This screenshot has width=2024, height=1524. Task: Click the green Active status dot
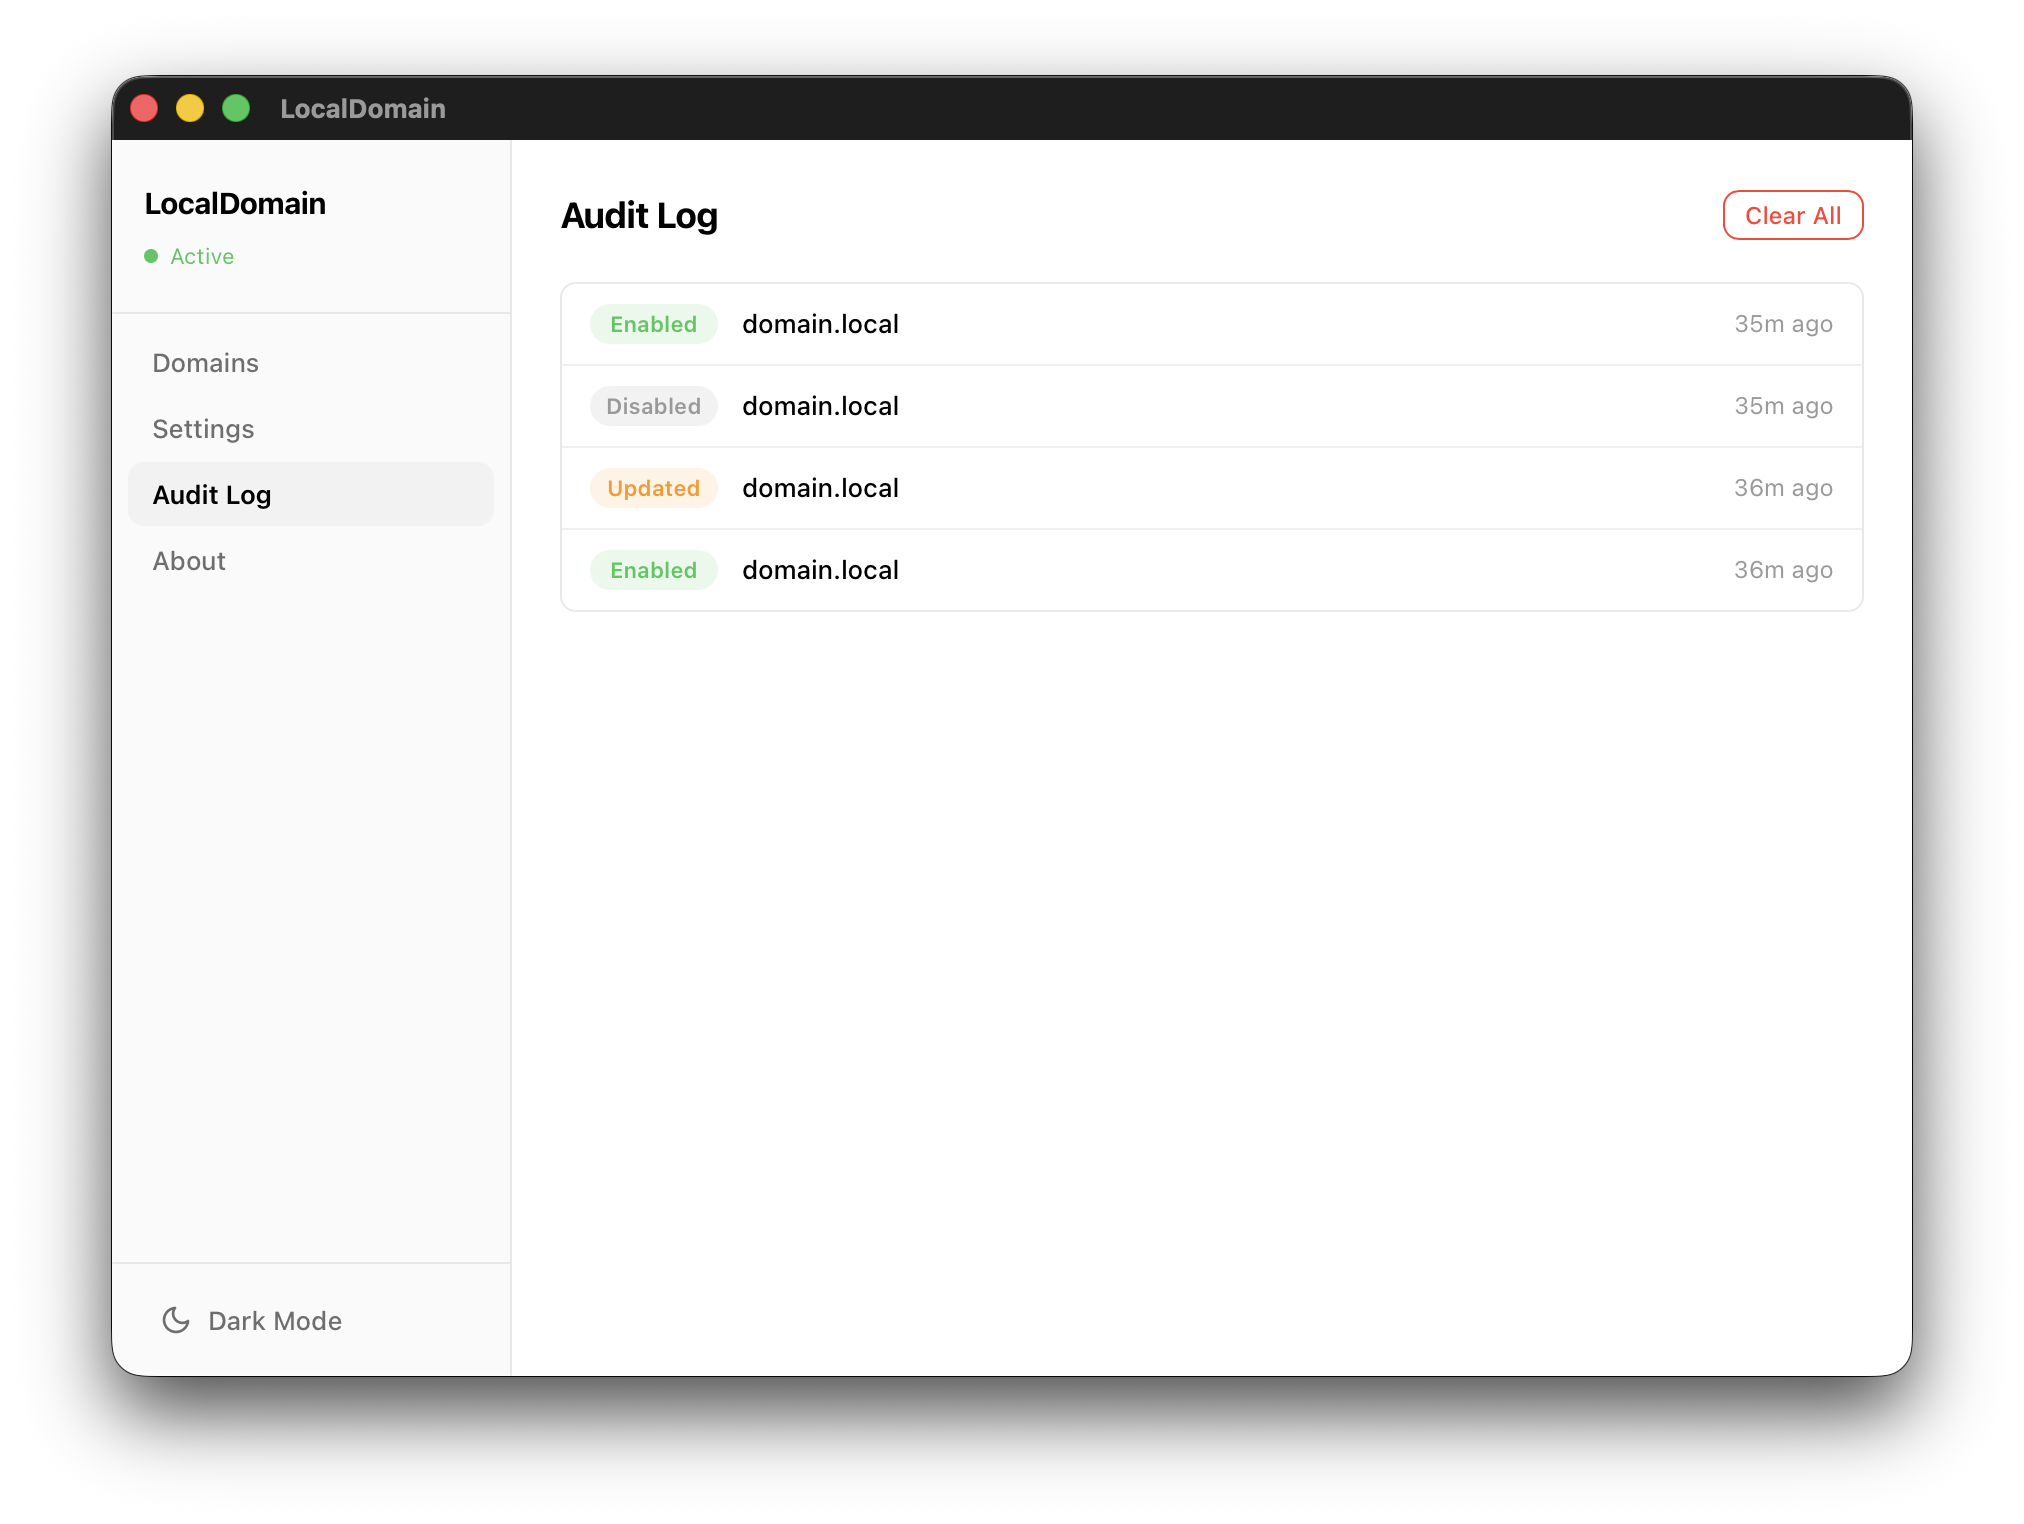(152, 256)
